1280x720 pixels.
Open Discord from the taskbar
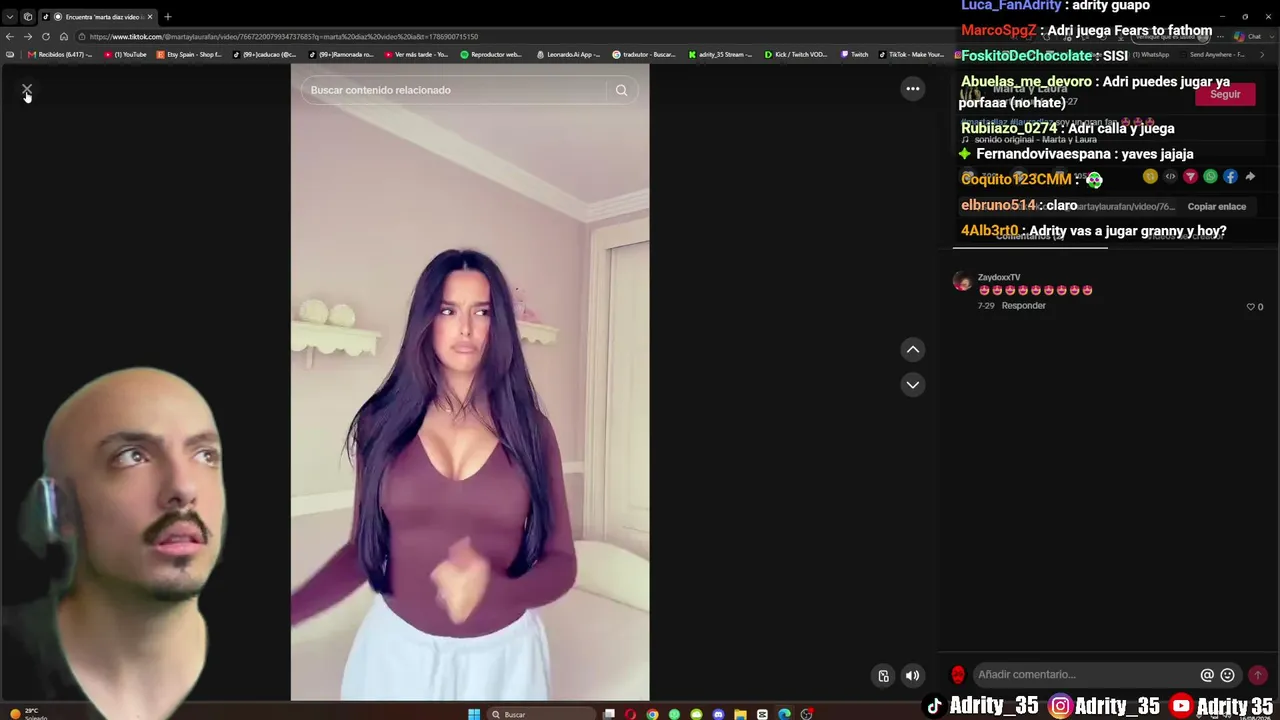[x=718, y=714]
